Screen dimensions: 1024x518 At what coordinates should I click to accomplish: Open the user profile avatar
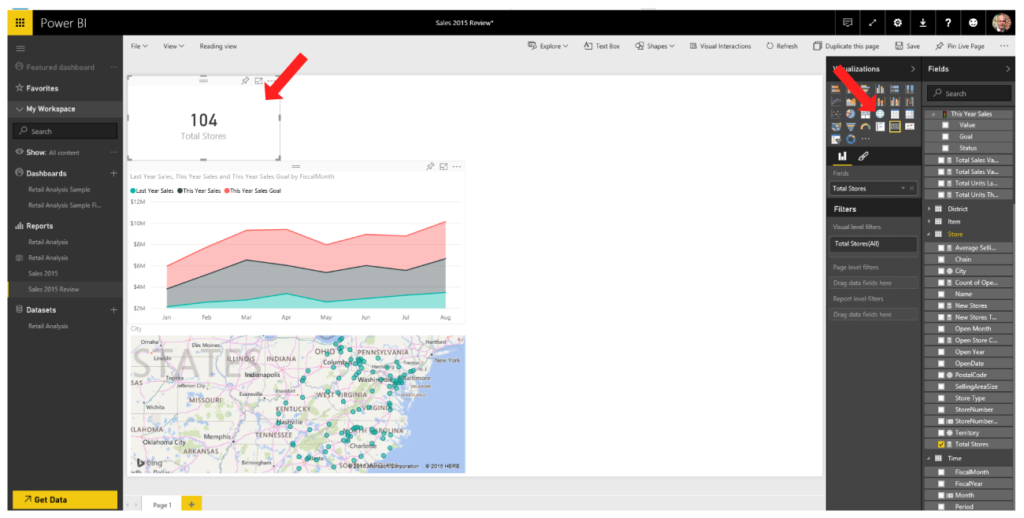coord(1001,23)
